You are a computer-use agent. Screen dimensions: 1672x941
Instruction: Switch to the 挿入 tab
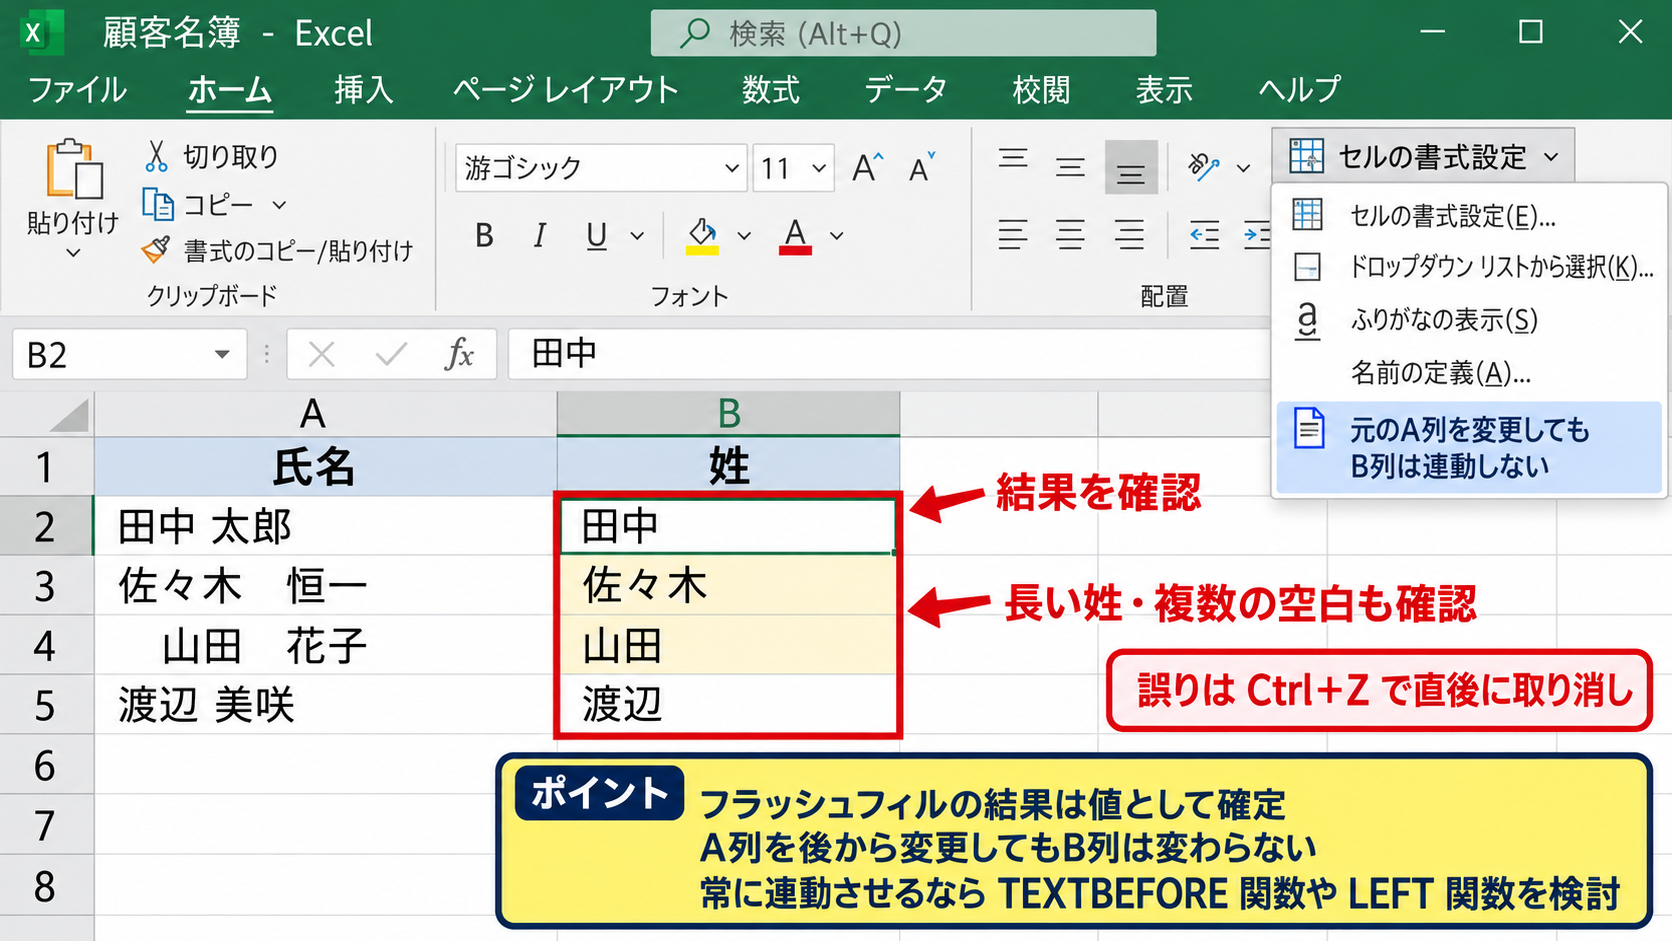coord(364,90)
